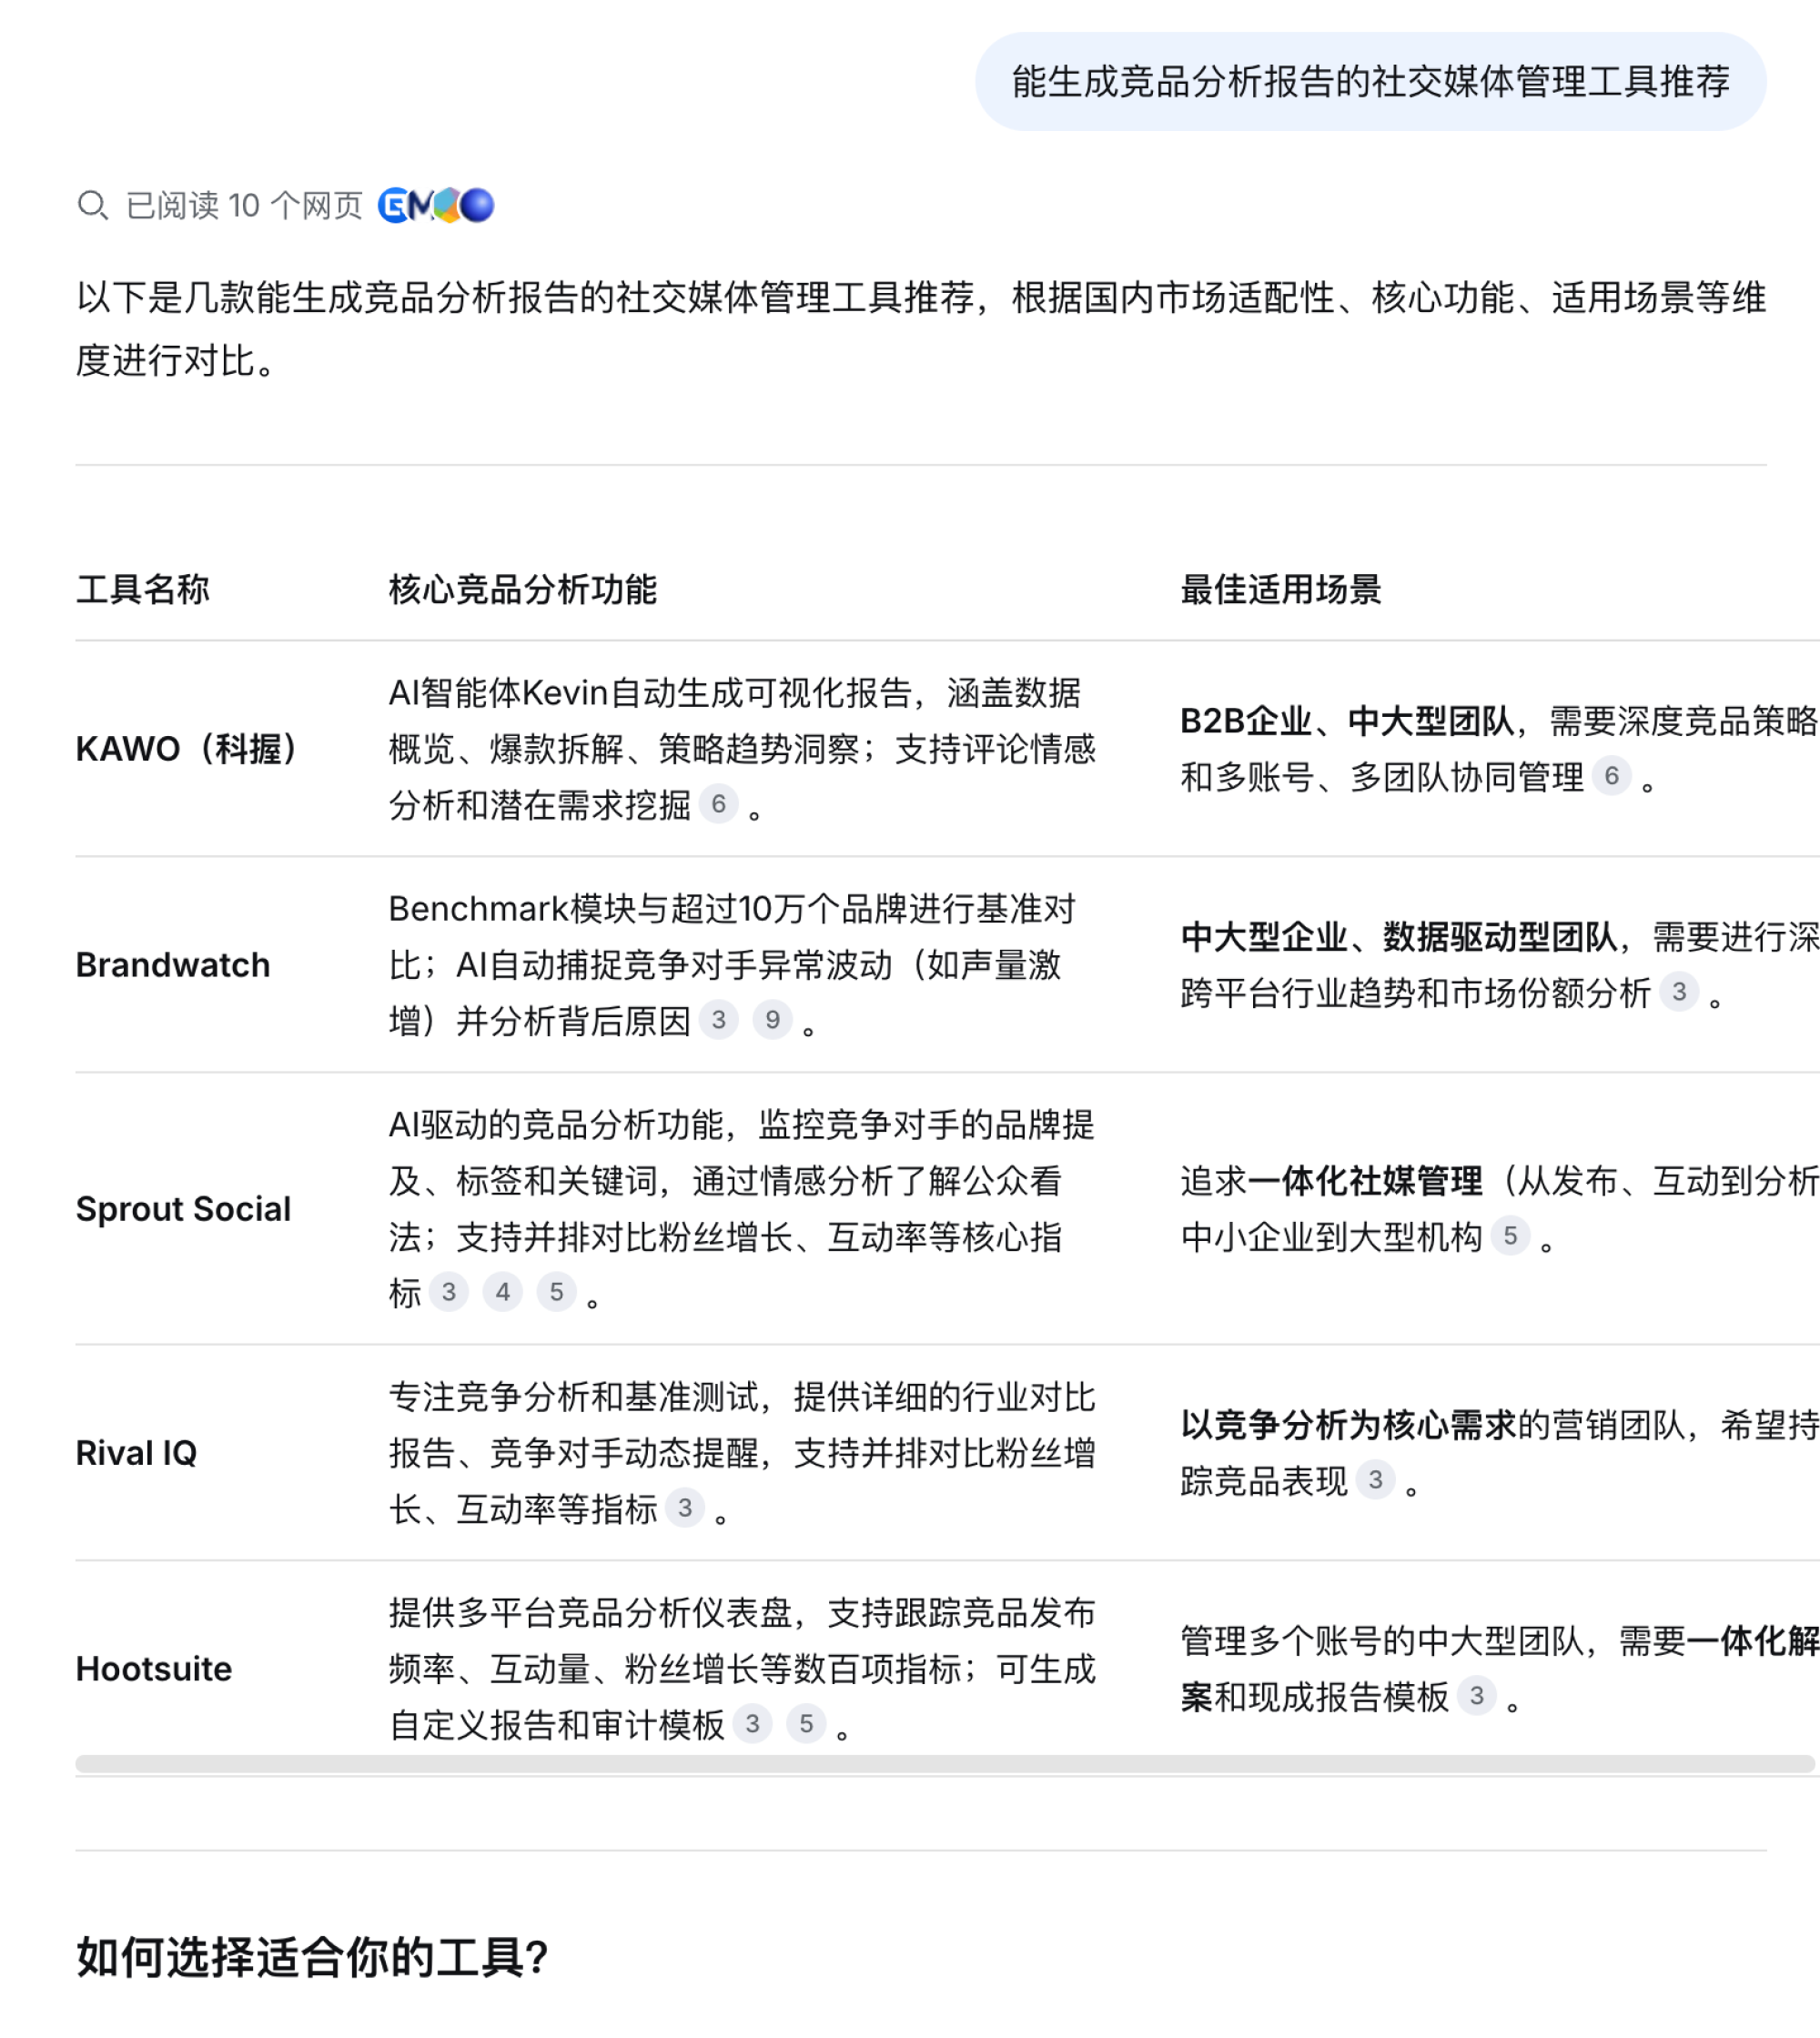
Task: Open citation 3 in Rival IQ analysis cell
Action: click(x=685, y=1508)
